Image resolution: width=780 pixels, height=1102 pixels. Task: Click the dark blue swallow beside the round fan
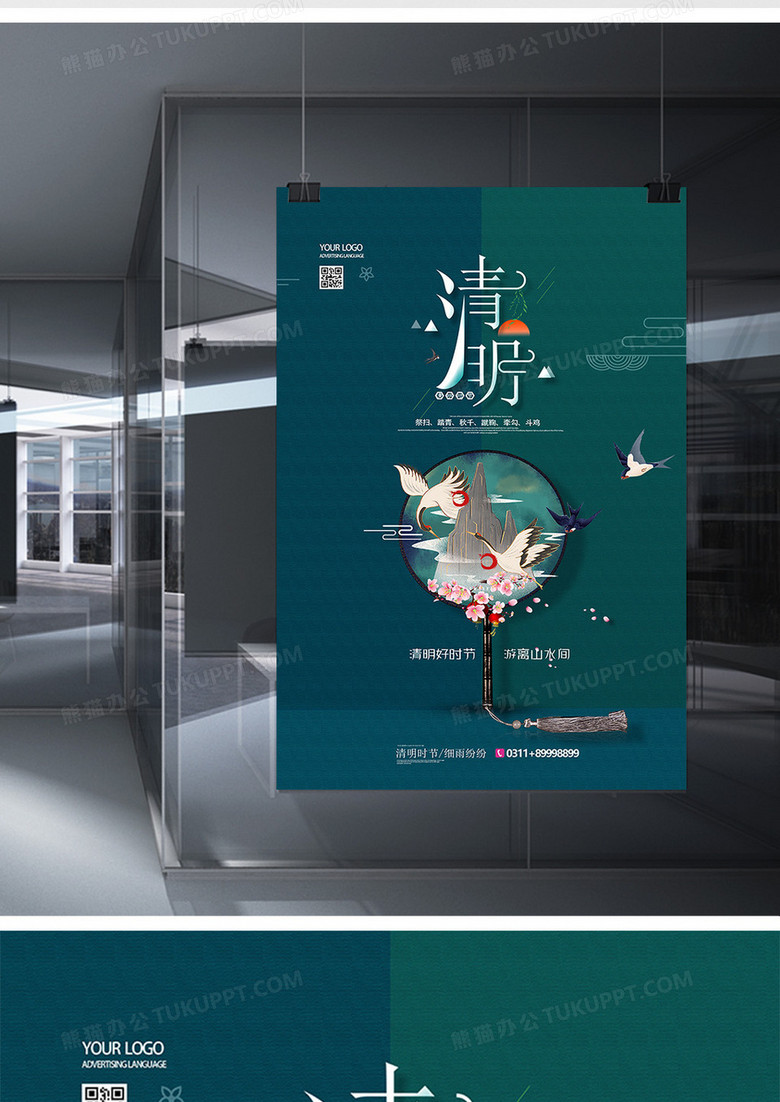[x=573, y=518]
